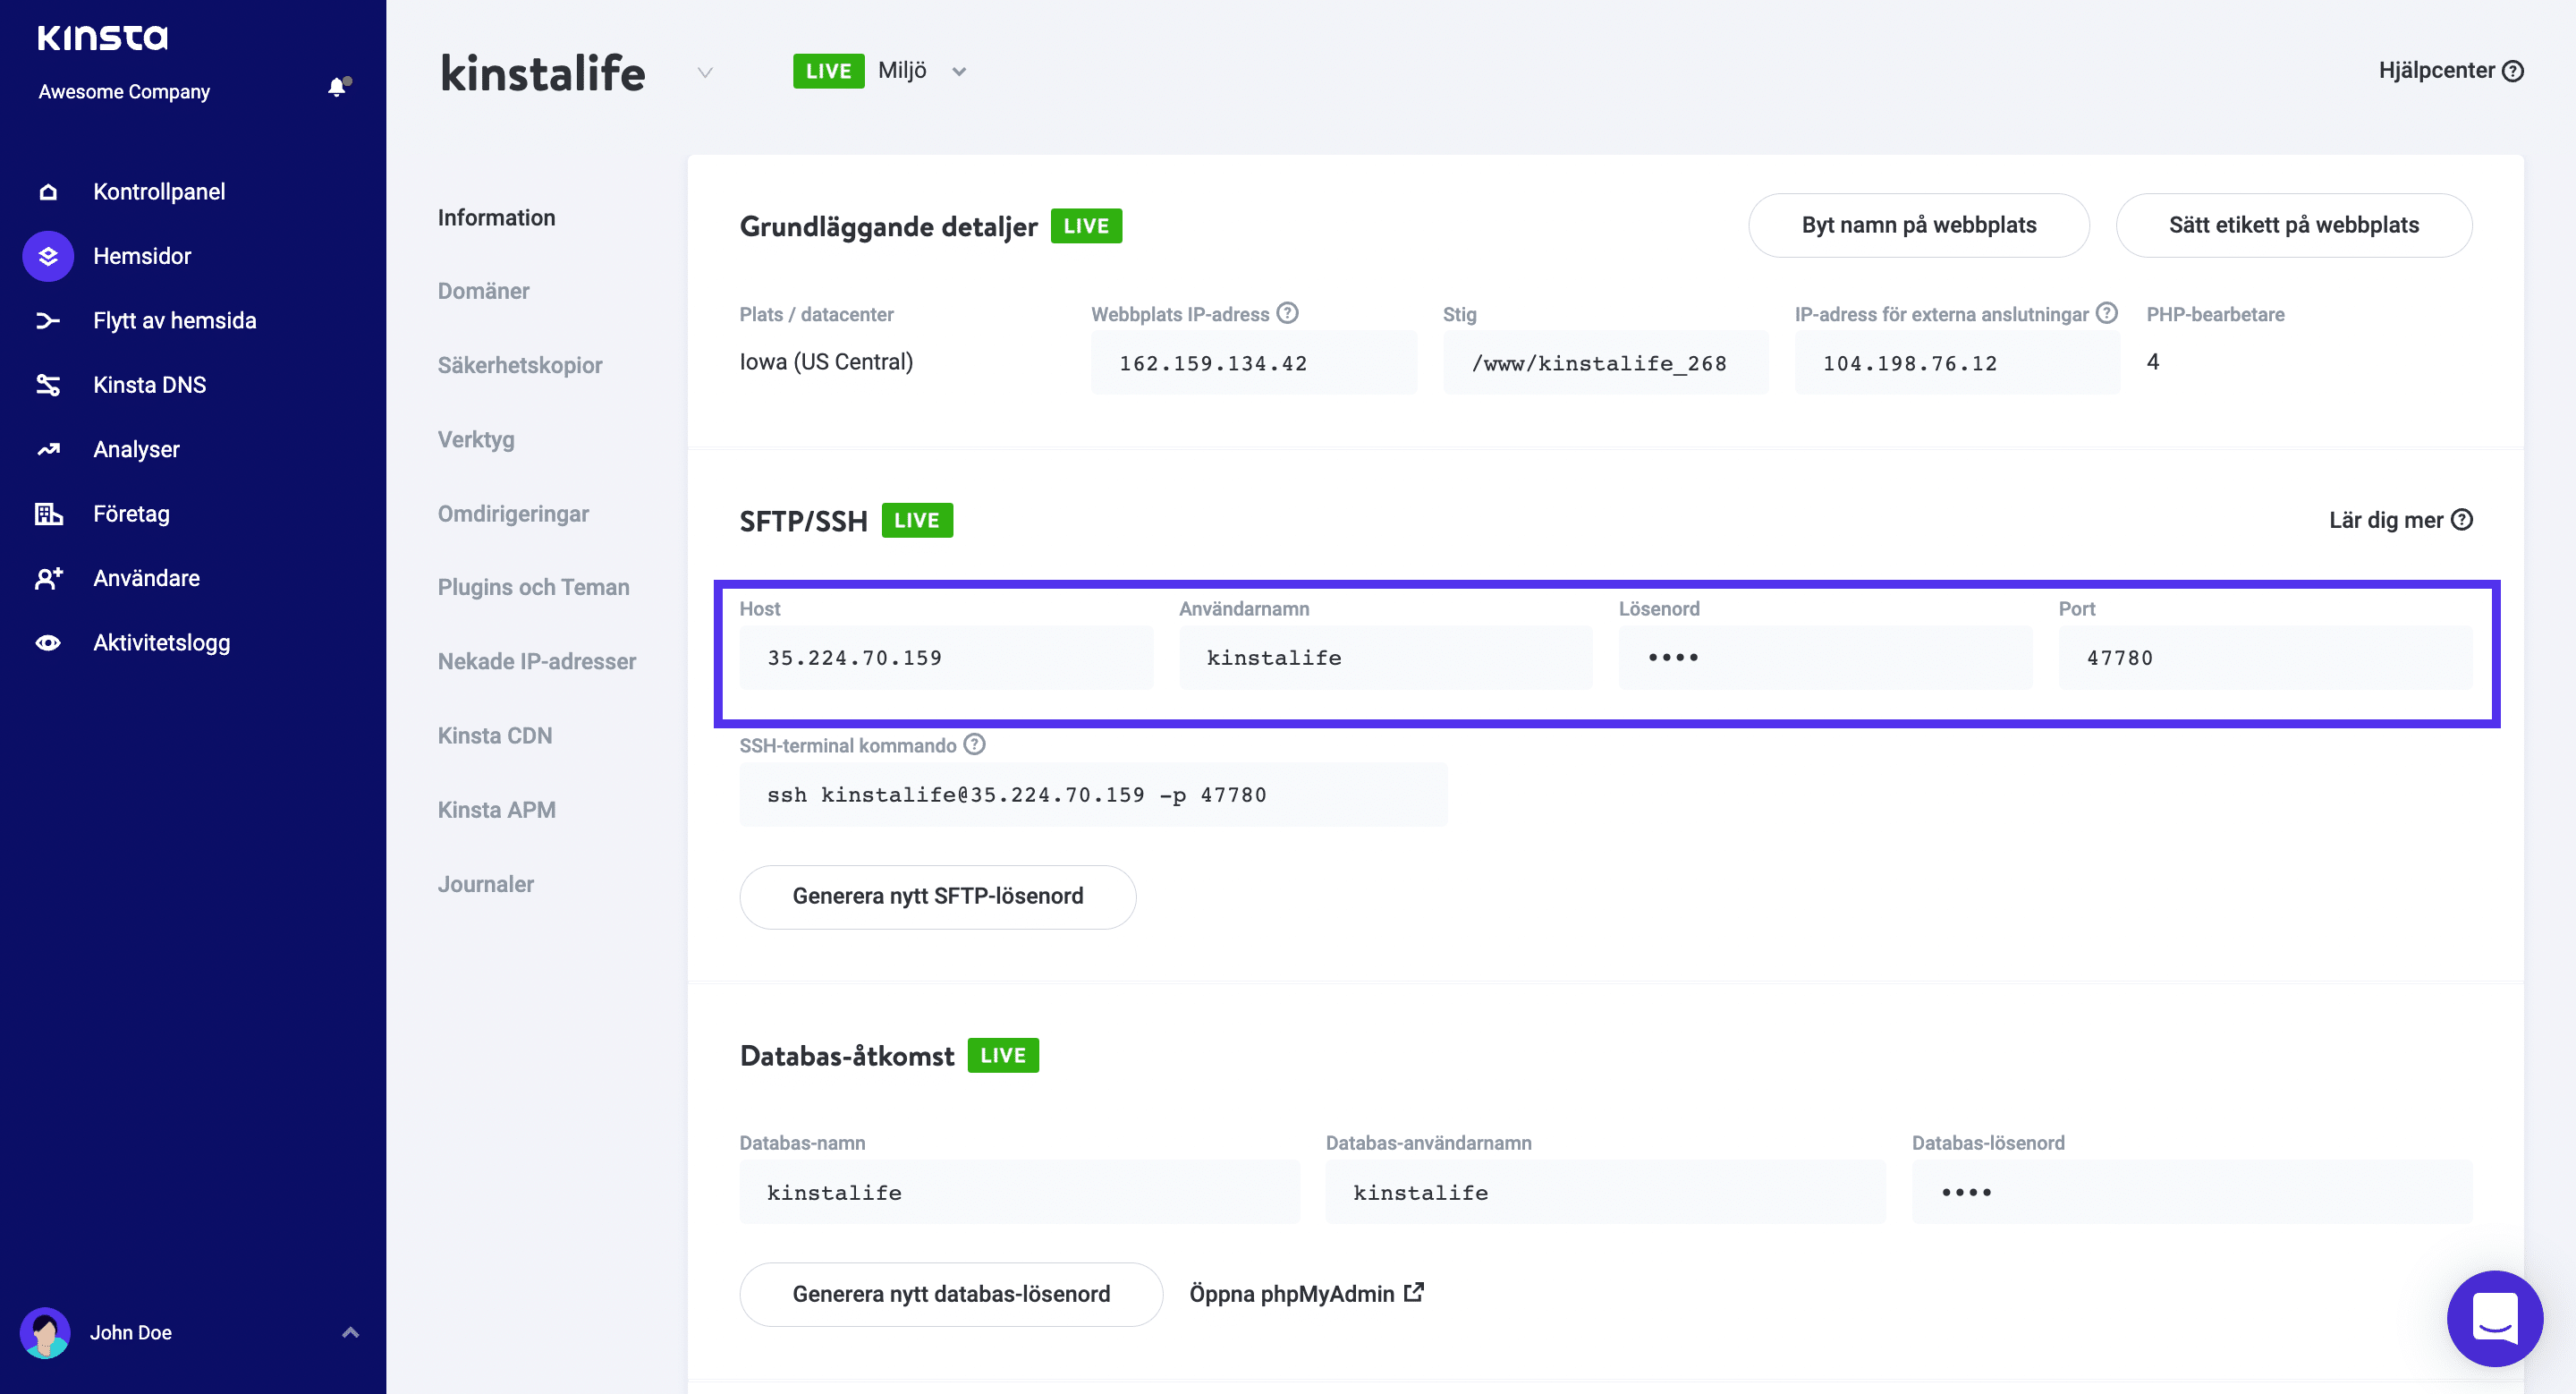This screenshot has height=1394, width=2576.
Task: Open the Användare page
Action: pos(147,578)
